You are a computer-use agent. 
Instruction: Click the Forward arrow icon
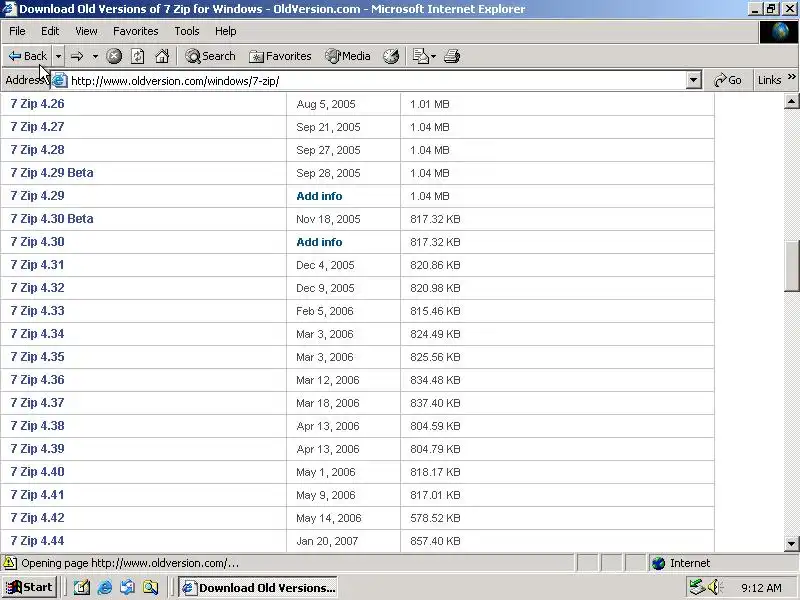coord(77,56)
